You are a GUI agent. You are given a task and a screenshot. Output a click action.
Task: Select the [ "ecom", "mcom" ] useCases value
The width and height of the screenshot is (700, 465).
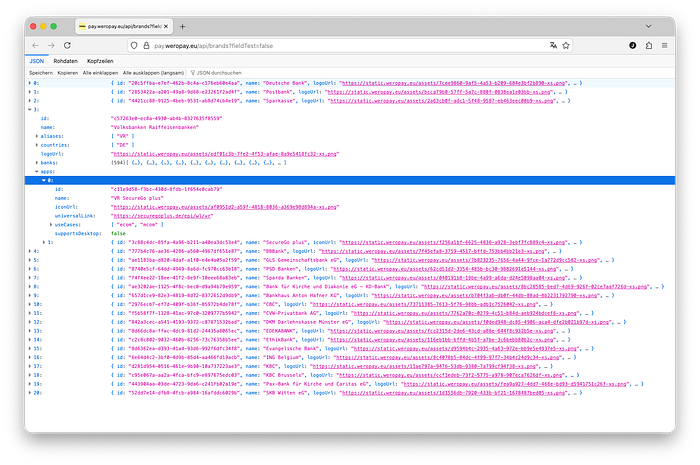click(x=138, y=224)
